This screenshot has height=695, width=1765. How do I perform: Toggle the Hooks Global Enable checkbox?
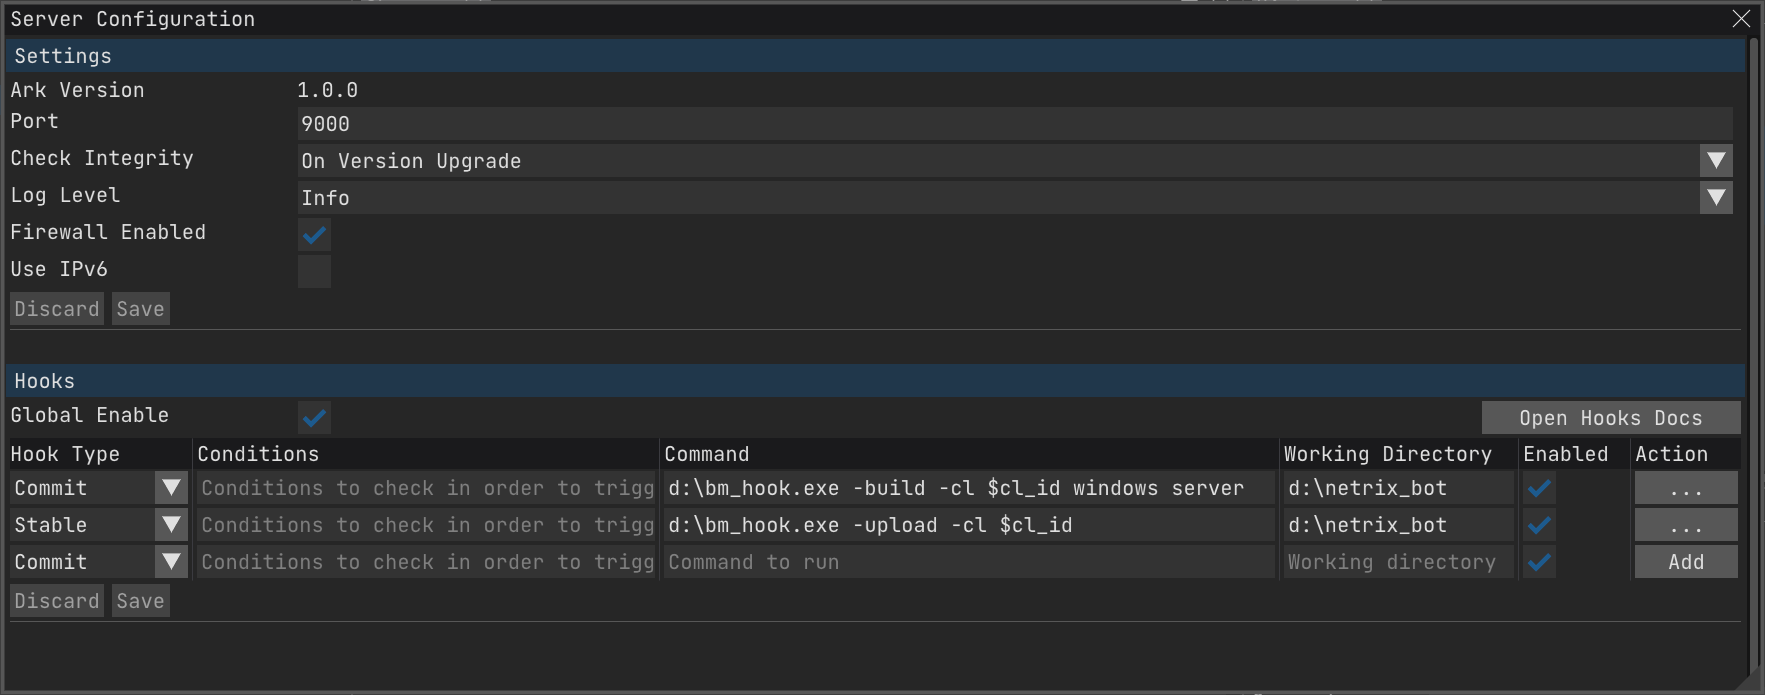pos(314,418)
